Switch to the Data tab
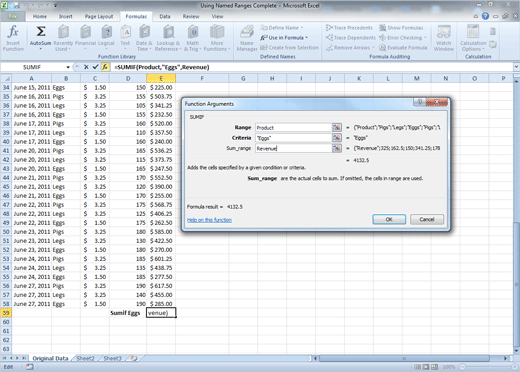Viewport: 520px width, 372px height. pyautogui.click(x=165, y=16)
